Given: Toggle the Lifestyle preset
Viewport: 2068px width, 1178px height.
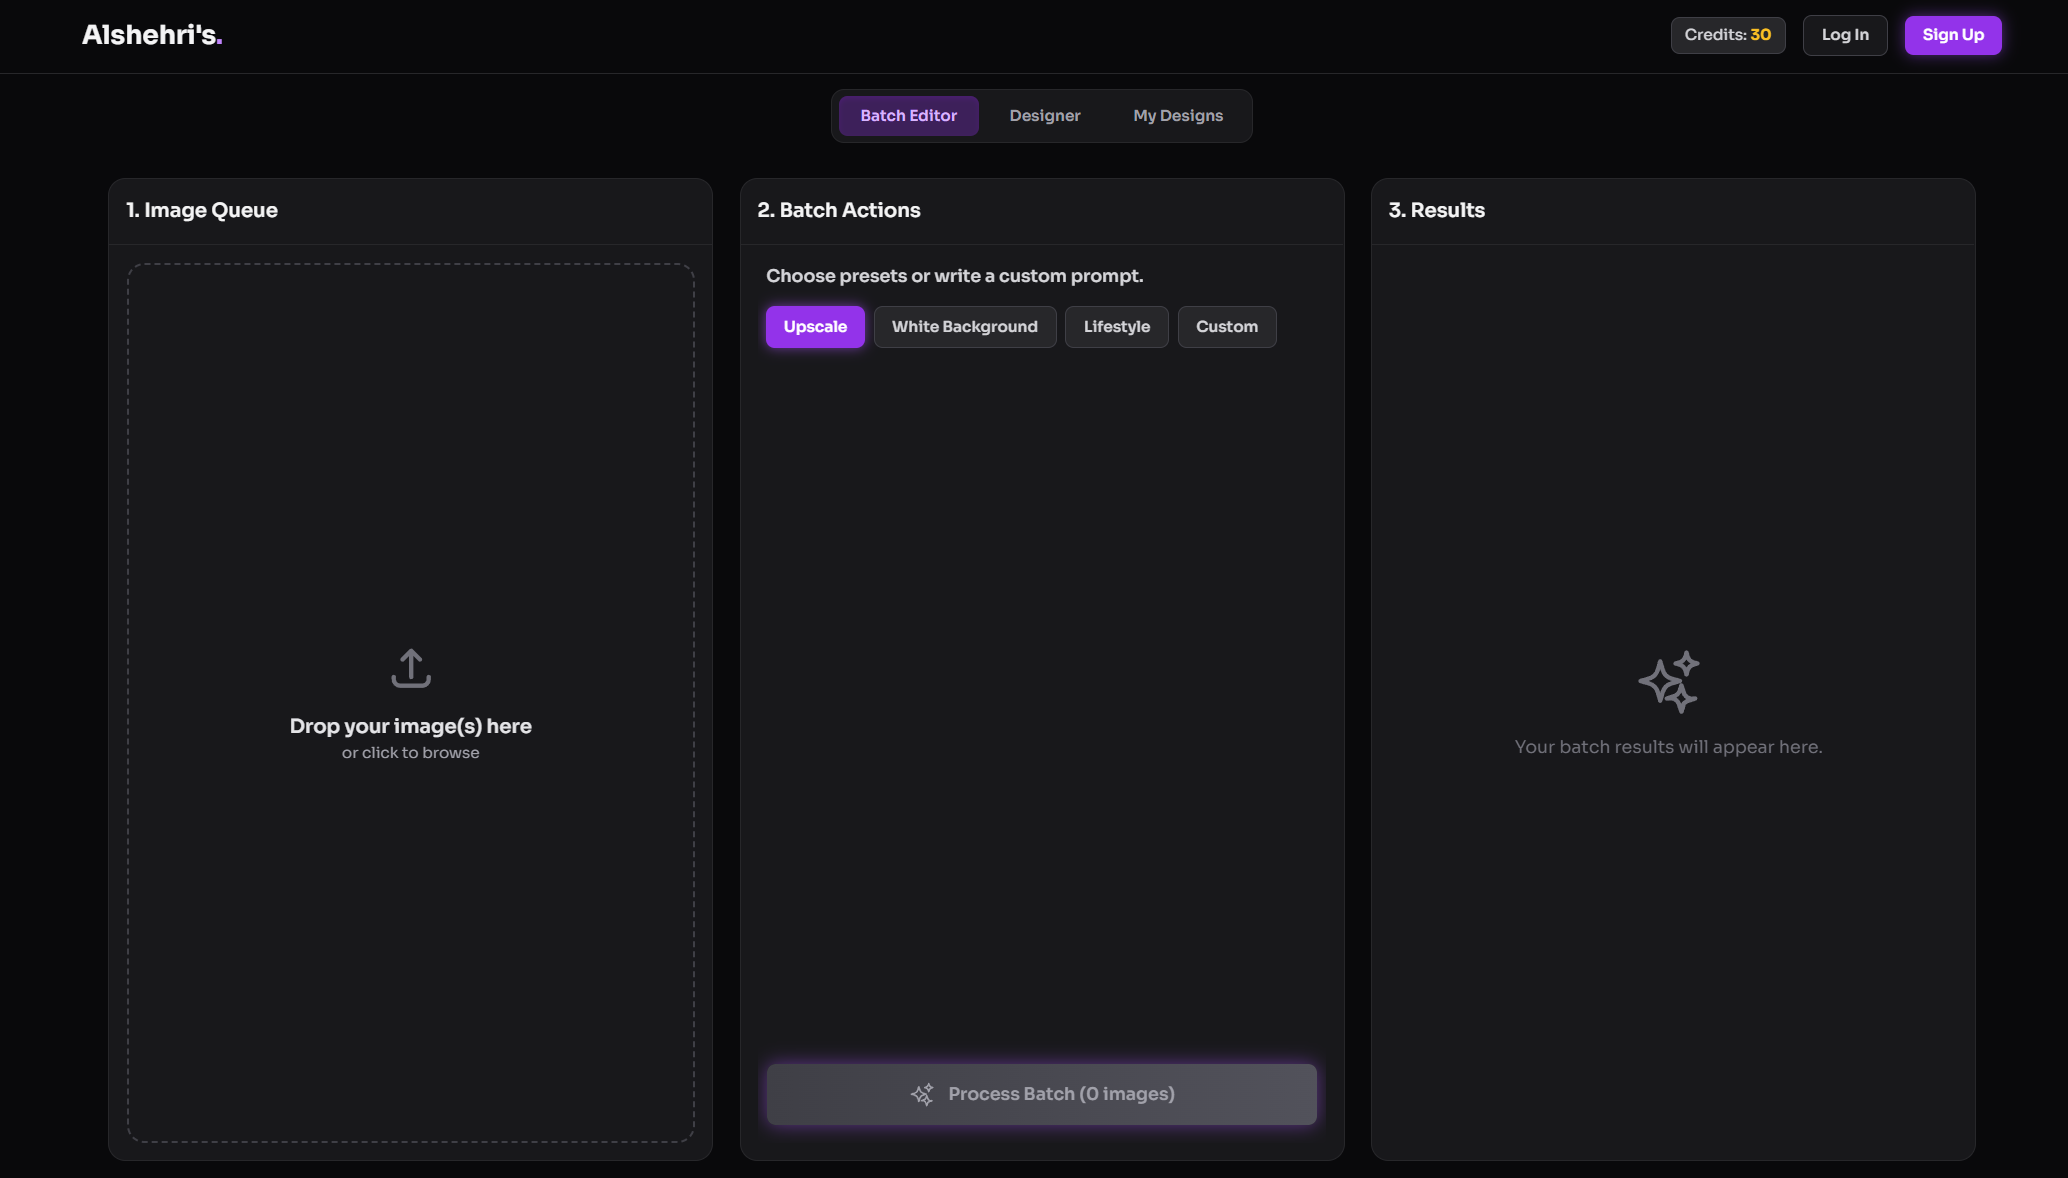Looking at the screenshot, I should (x=1116, y=327).
